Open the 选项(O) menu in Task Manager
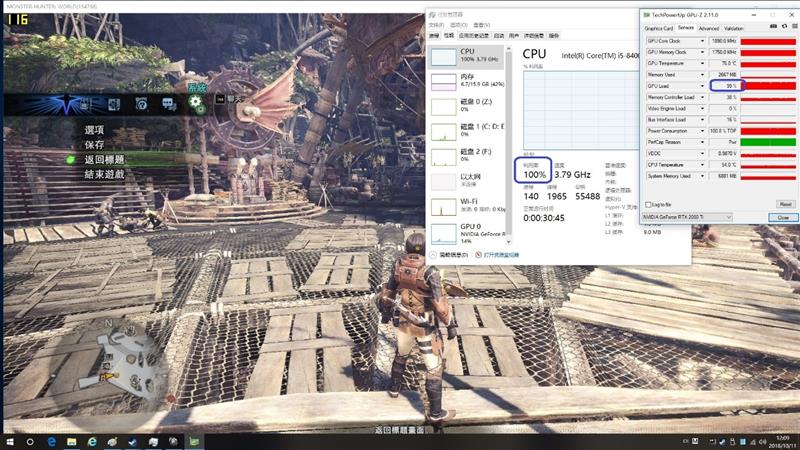This screenshot has height=450, width=800. (459, 25)
